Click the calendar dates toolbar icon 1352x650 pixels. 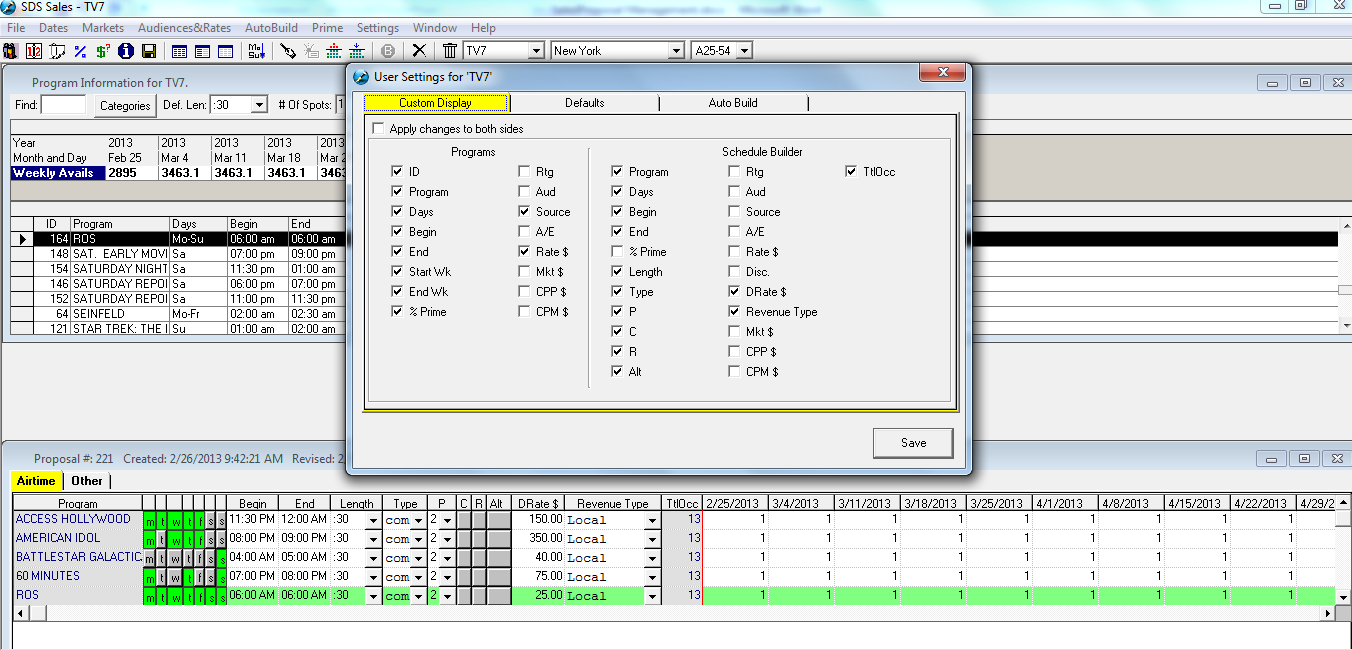tap(34, 51)
